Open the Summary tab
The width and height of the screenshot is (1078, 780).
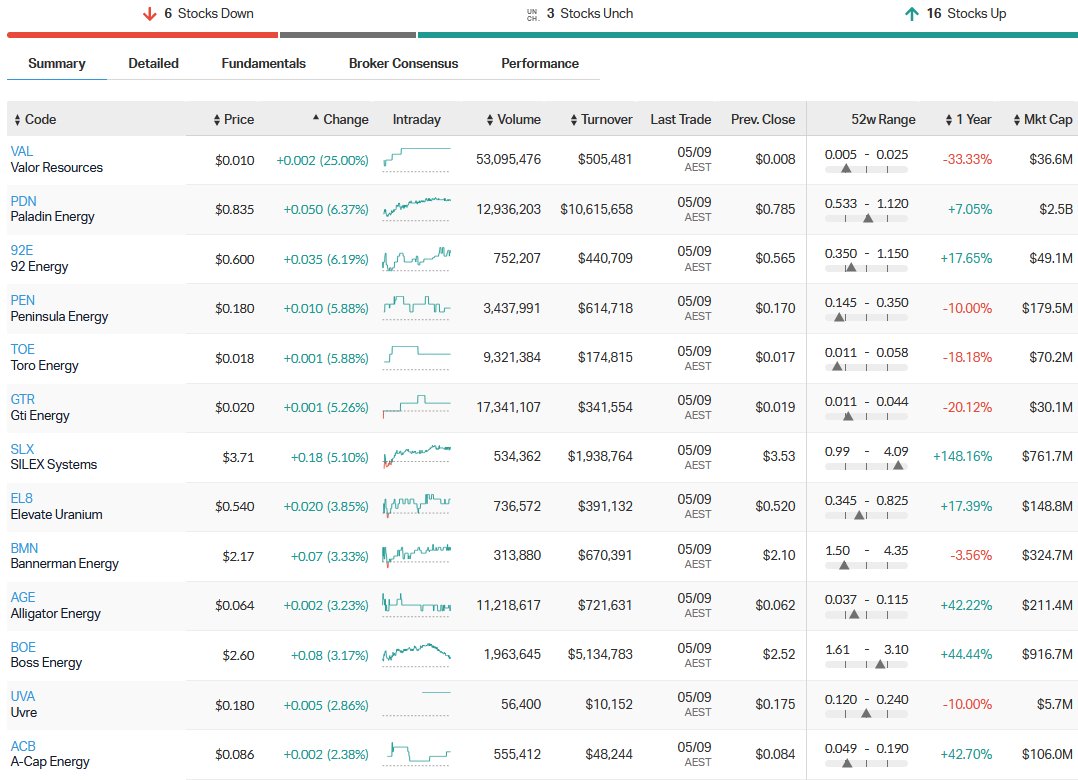pyautogui.click(x=56, y=63)
